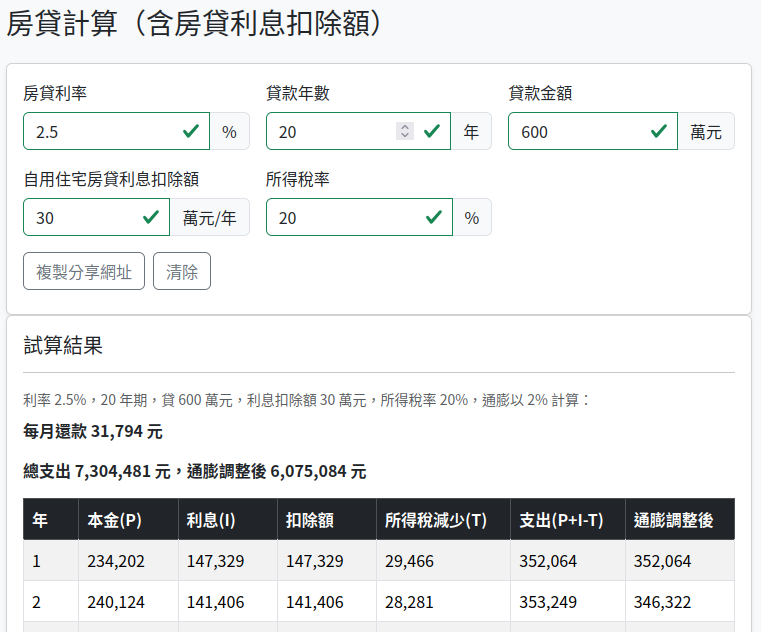Click the green checkmark in 所得稅率 field
The height and width of the screenshot is (632, 761).
coord(432,217)
